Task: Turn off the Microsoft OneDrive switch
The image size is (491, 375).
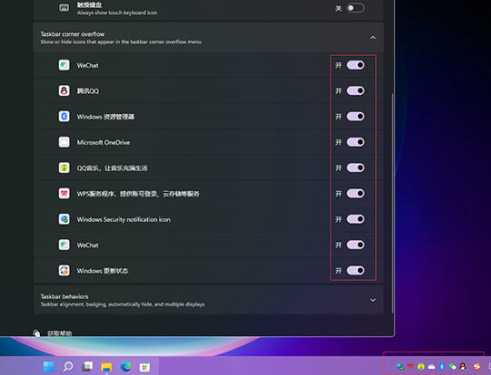Action: 355,142
